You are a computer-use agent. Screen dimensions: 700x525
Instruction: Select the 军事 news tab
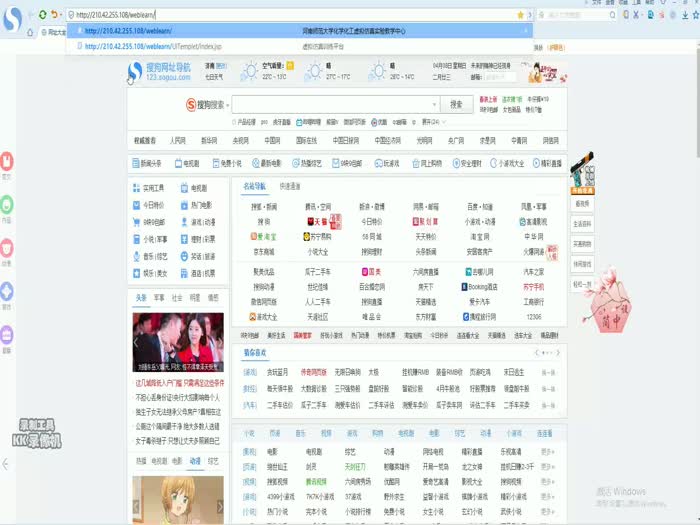(x=158, y=297)
